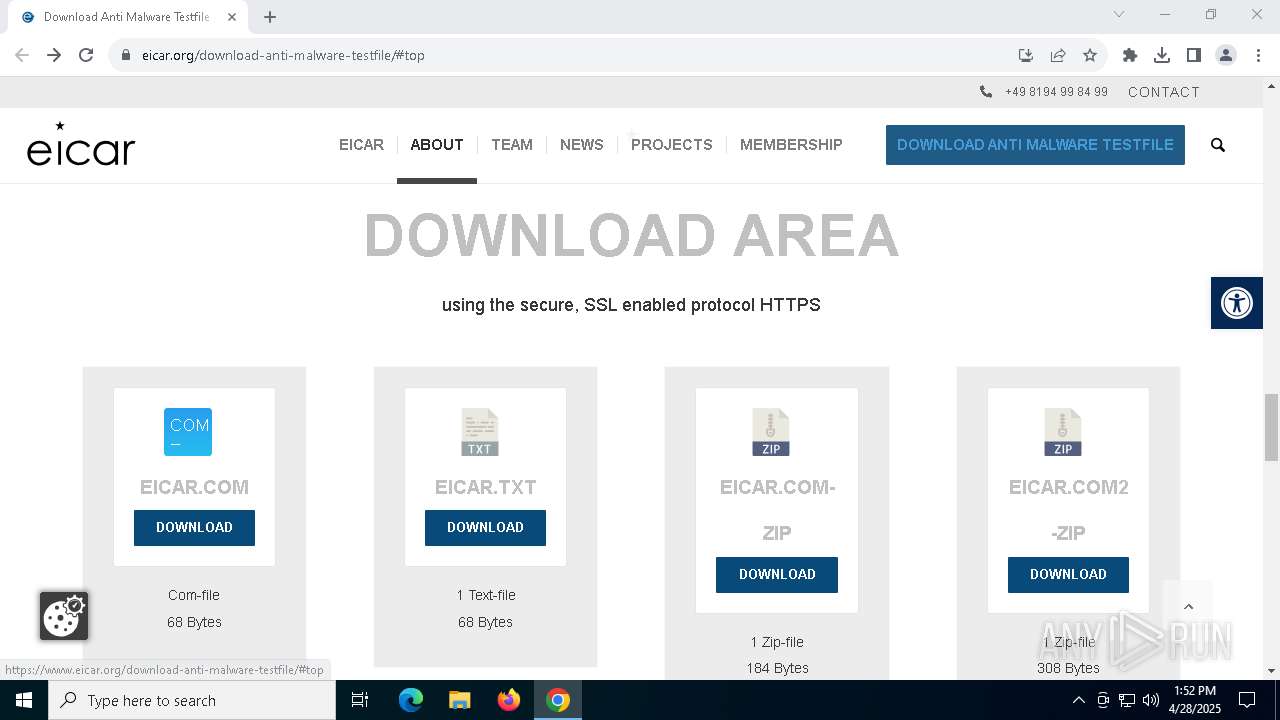Click the browser forward arrow
Screen dimensions: 1280x720
click(54, 55)
